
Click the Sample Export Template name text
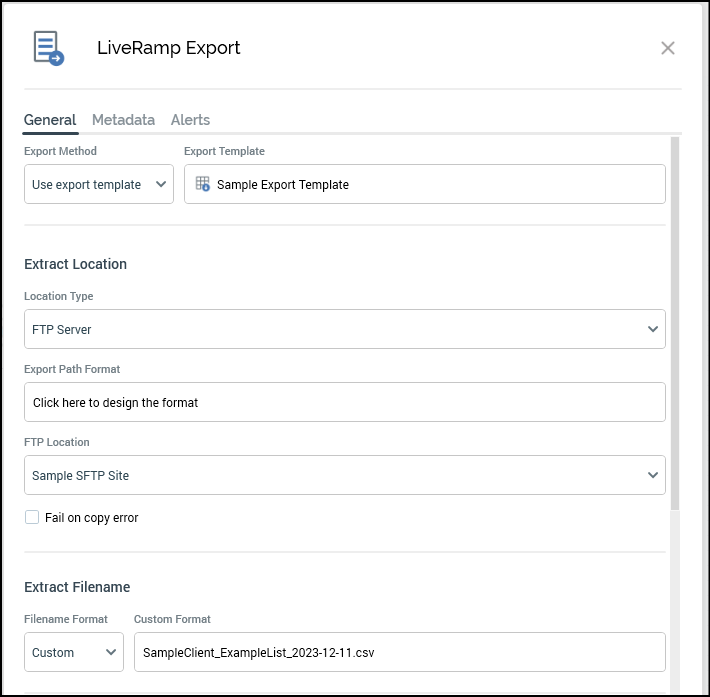pyautogui.click(x=283, y=185)
